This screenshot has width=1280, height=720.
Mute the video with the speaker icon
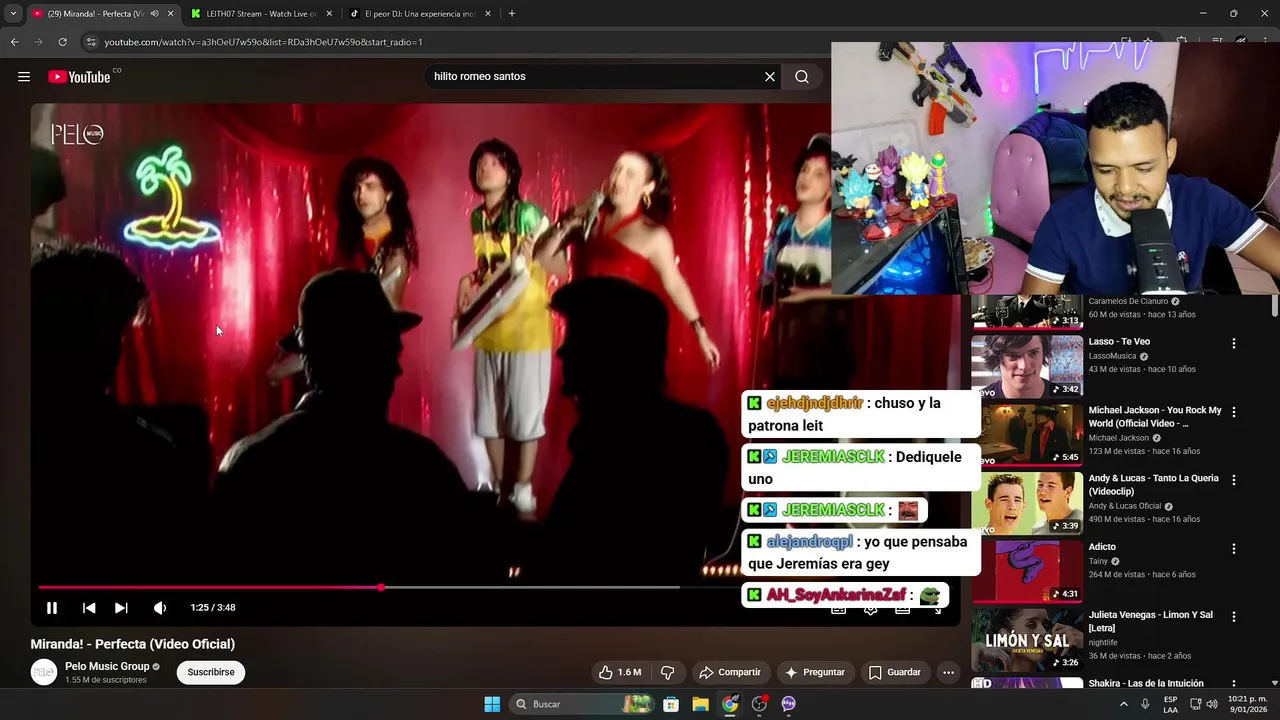coord(160,608)
